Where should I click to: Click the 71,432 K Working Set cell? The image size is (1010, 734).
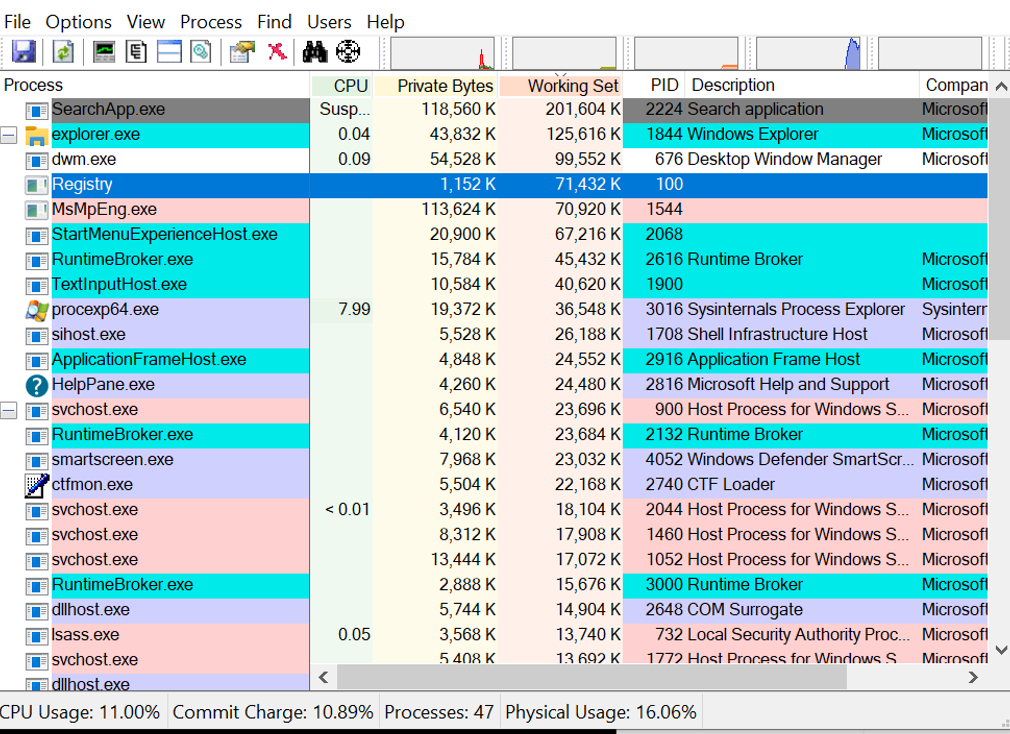tap(588, 185)
